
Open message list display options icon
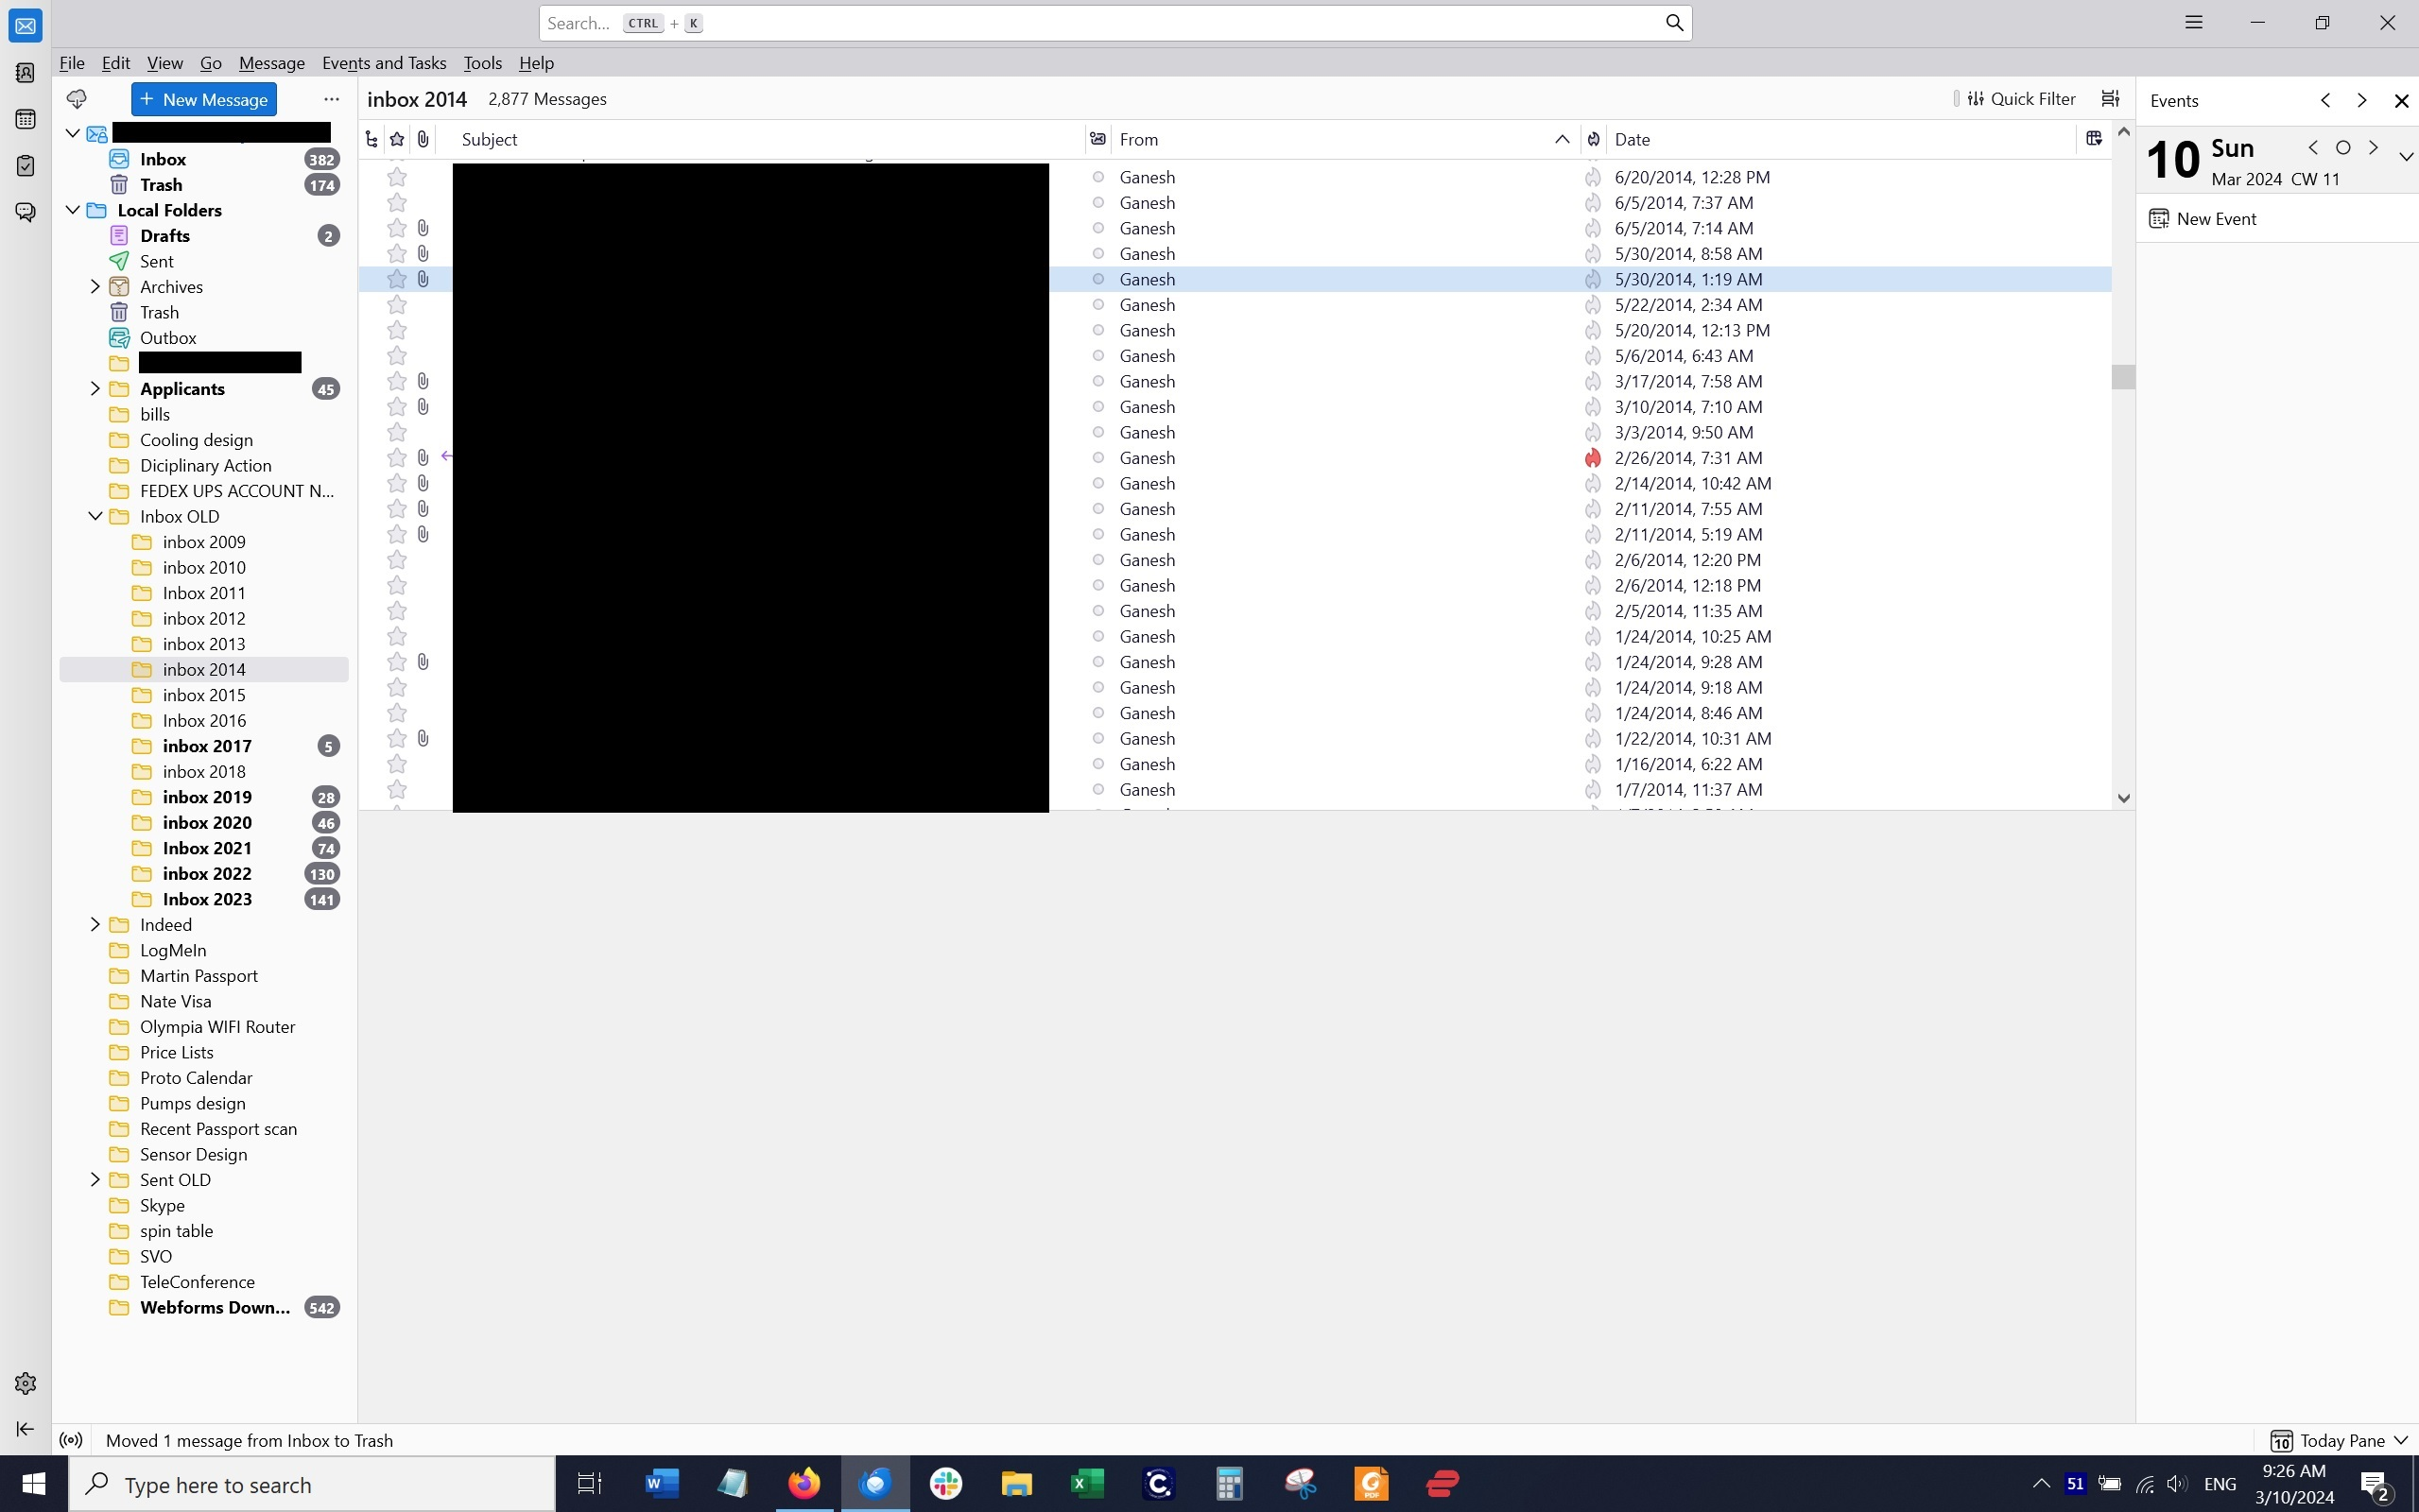[x=2110, y=99]
